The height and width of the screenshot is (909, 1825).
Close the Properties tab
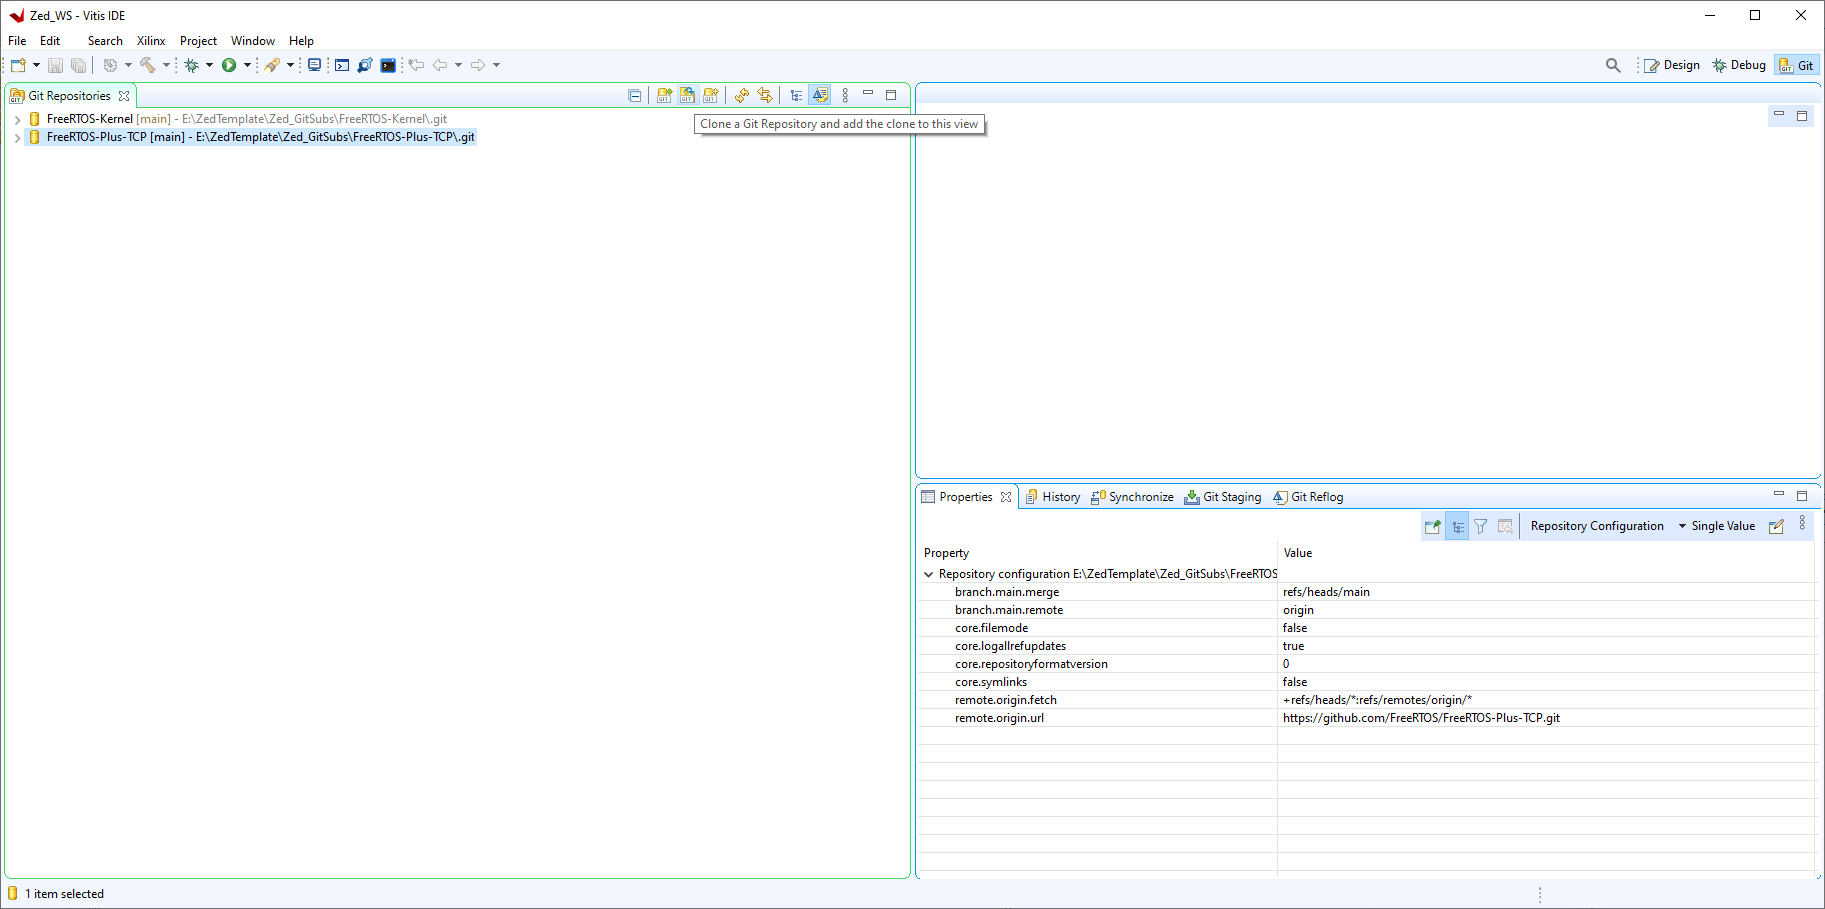click(1006, 497)
